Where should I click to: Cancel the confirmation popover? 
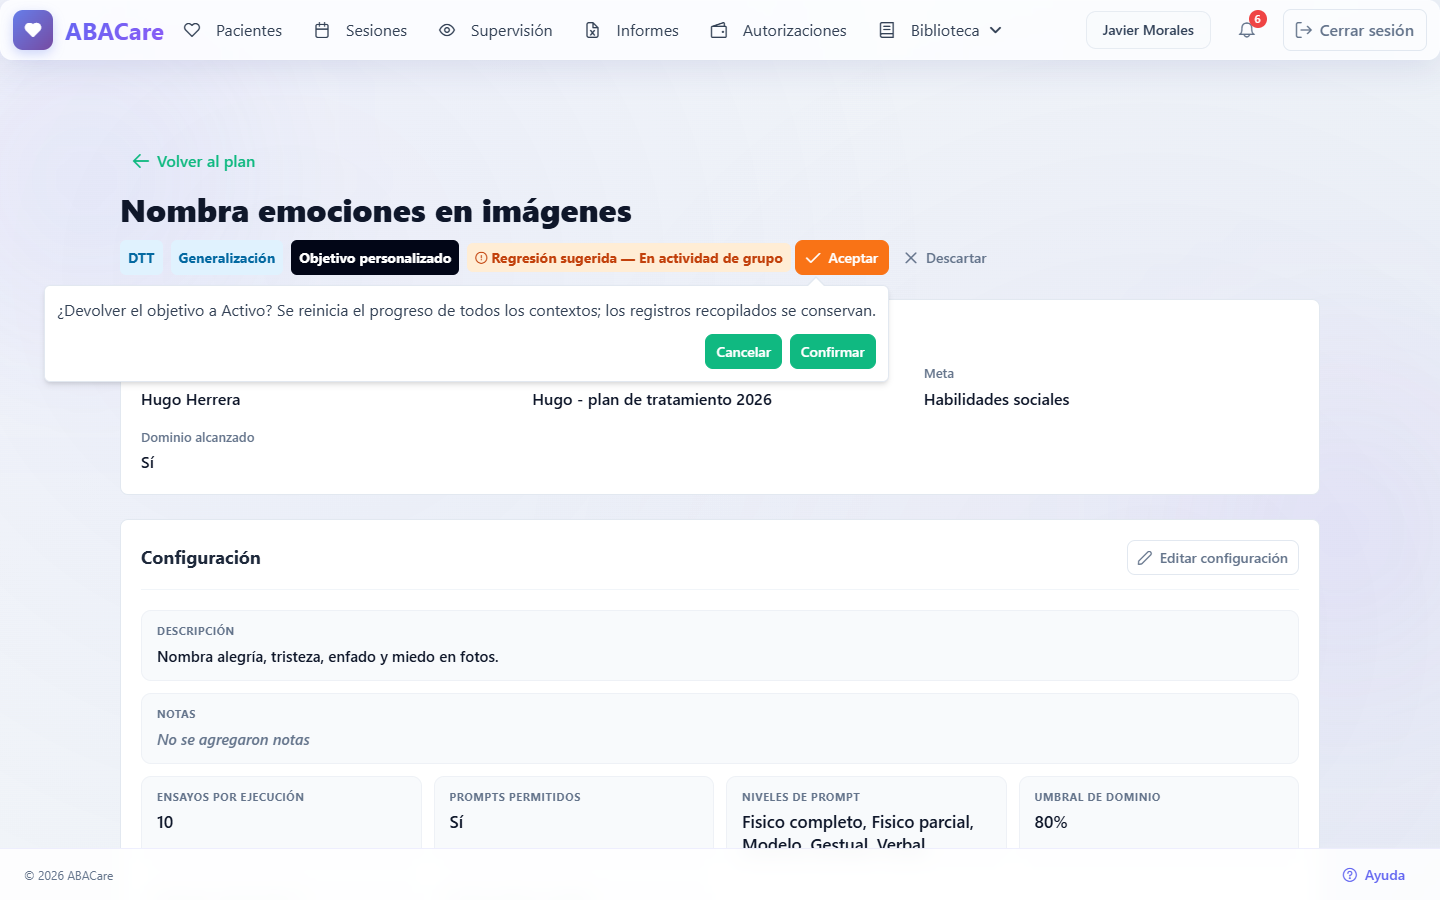click(x=743, y=352)
